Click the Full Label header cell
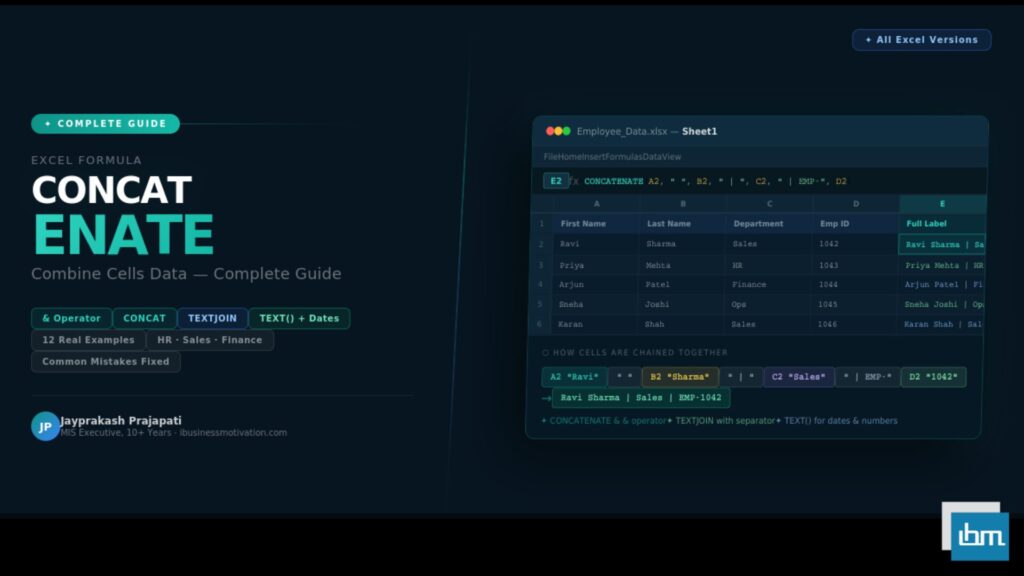This screenshot has width=1024, height=576. pyautogui.click(x=942, y=223)
